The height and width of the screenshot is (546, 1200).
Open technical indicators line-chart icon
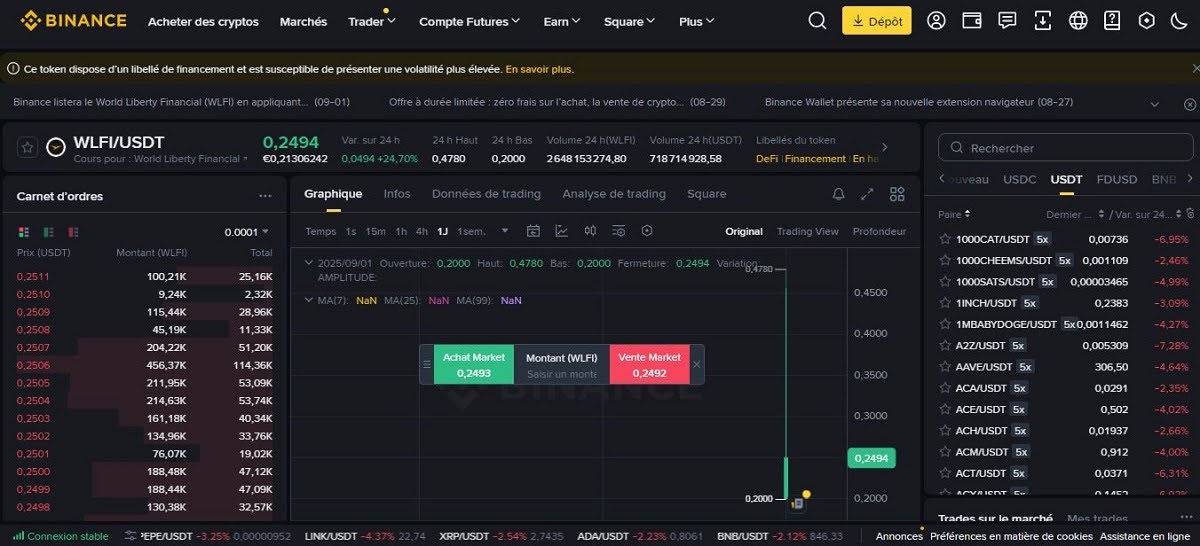coord(562,231)
